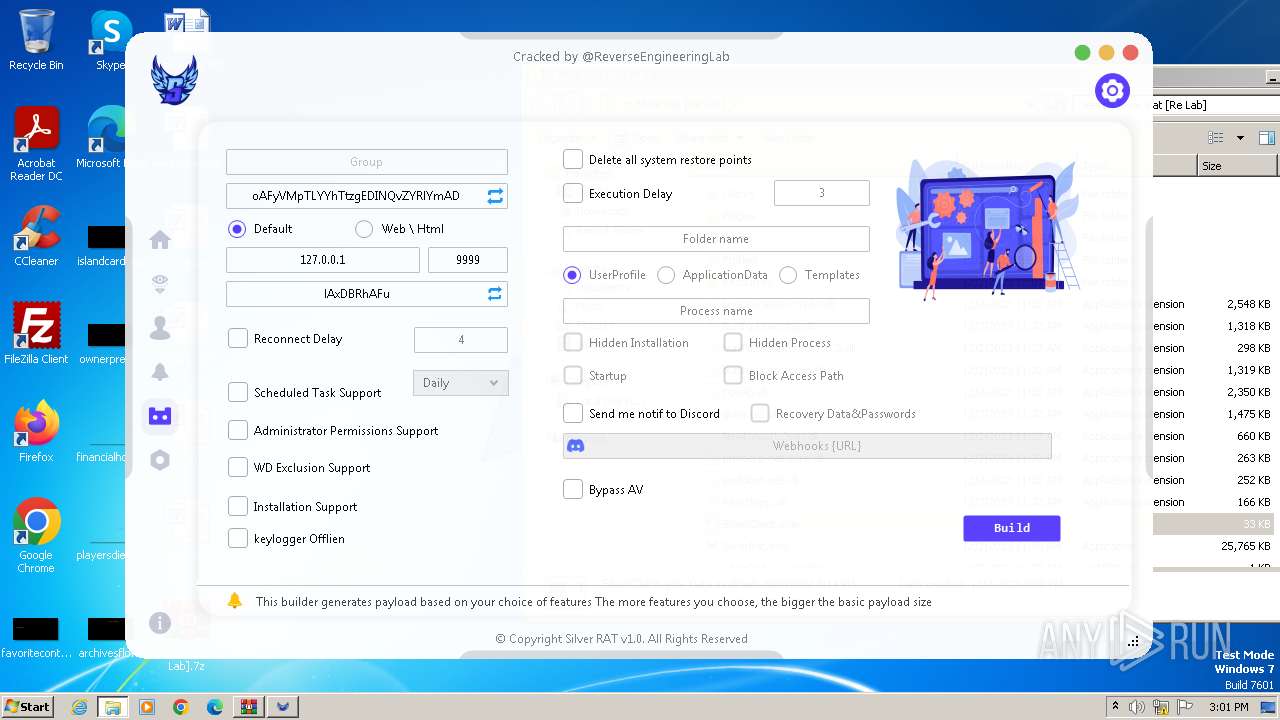
Task: Select the 25,765 KB file row in Explorer
Action: tap(1215, 546)
